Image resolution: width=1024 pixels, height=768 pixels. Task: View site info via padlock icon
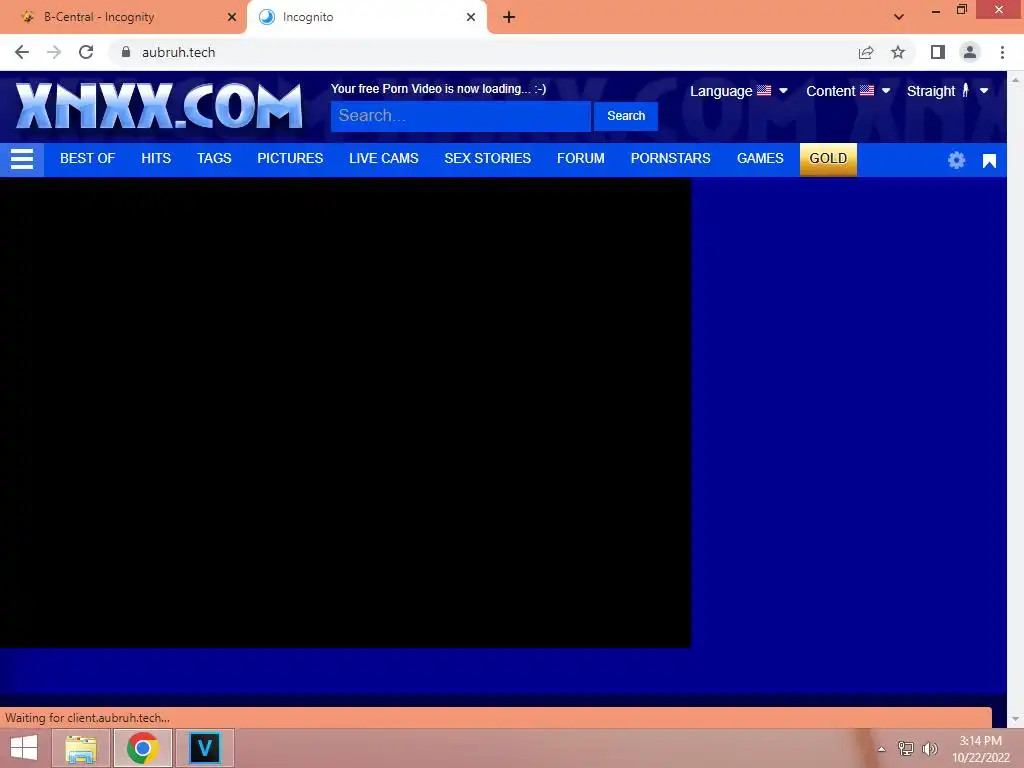pyautogui.click(x=126, y=52)
